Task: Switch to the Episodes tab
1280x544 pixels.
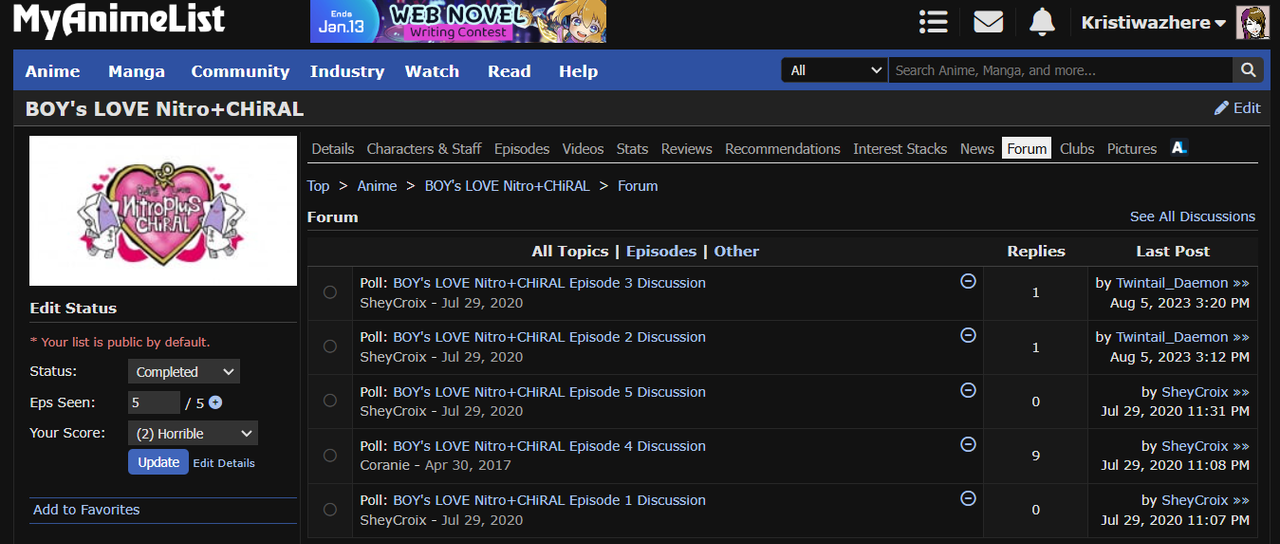Action: tap(522, 148)
